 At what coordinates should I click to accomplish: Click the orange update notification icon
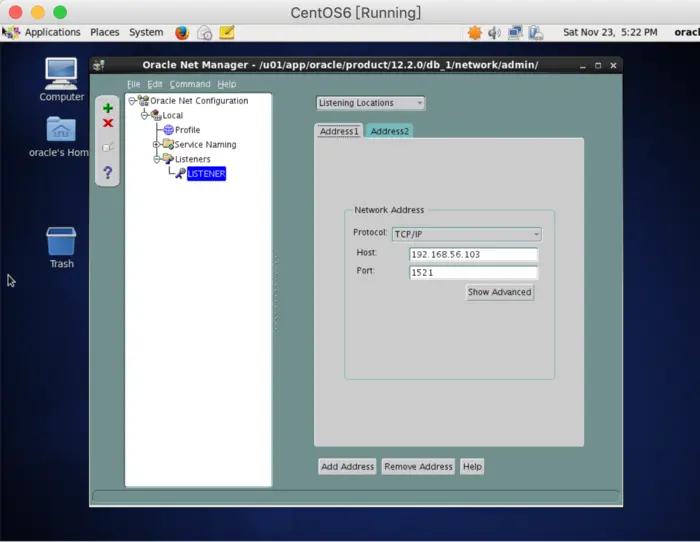[474, 33]
